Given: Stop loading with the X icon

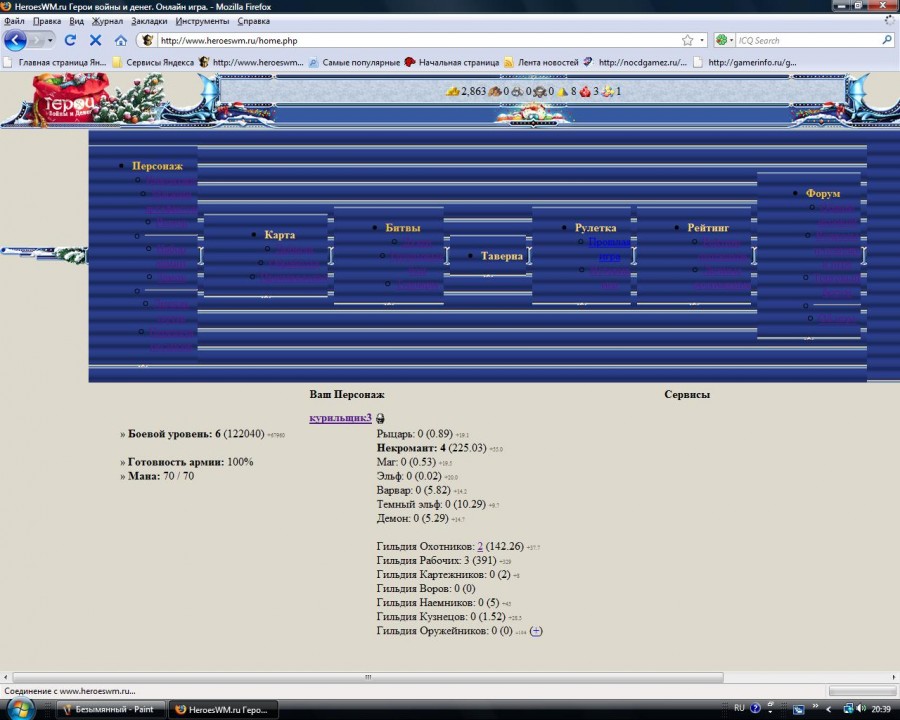Looking at the screenshot, I should pyautogui.click(x=95, y=40).
